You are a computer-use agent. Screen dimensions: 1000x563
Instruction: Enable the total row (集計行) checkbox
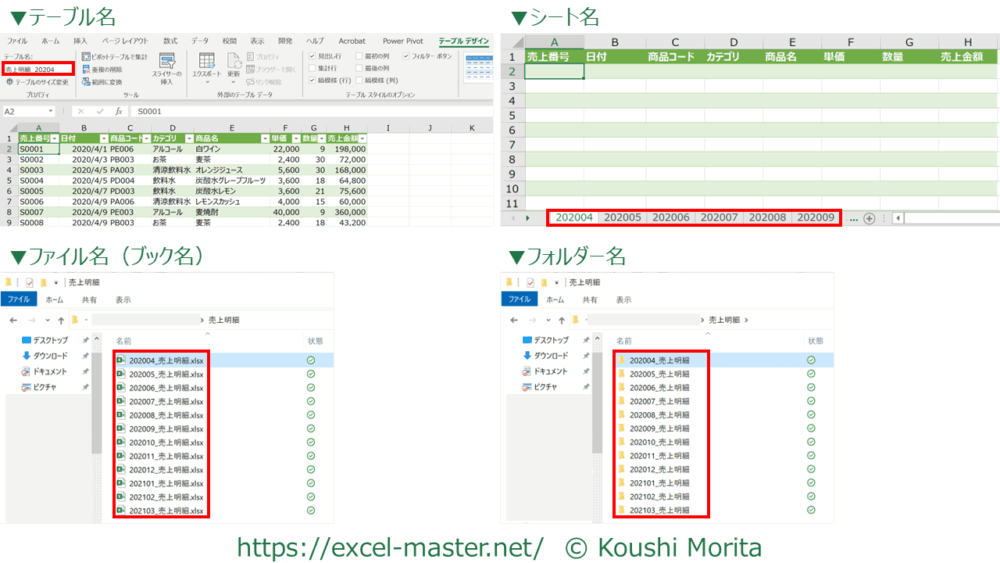point(313,68)
